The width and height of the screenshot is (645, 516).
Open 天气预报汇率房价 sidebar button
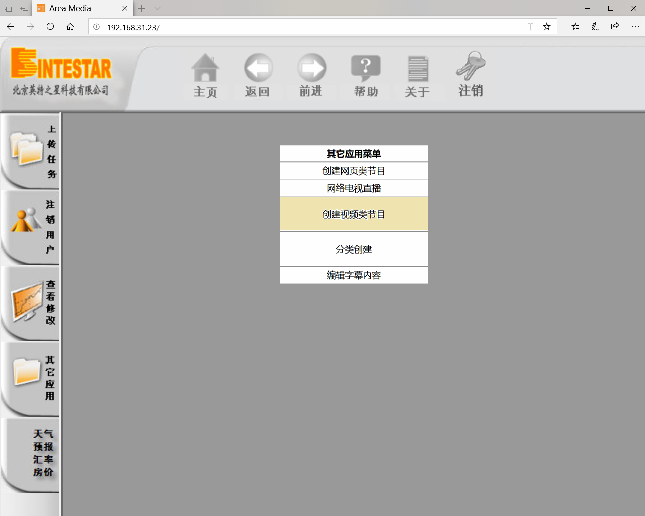(30, 454)
